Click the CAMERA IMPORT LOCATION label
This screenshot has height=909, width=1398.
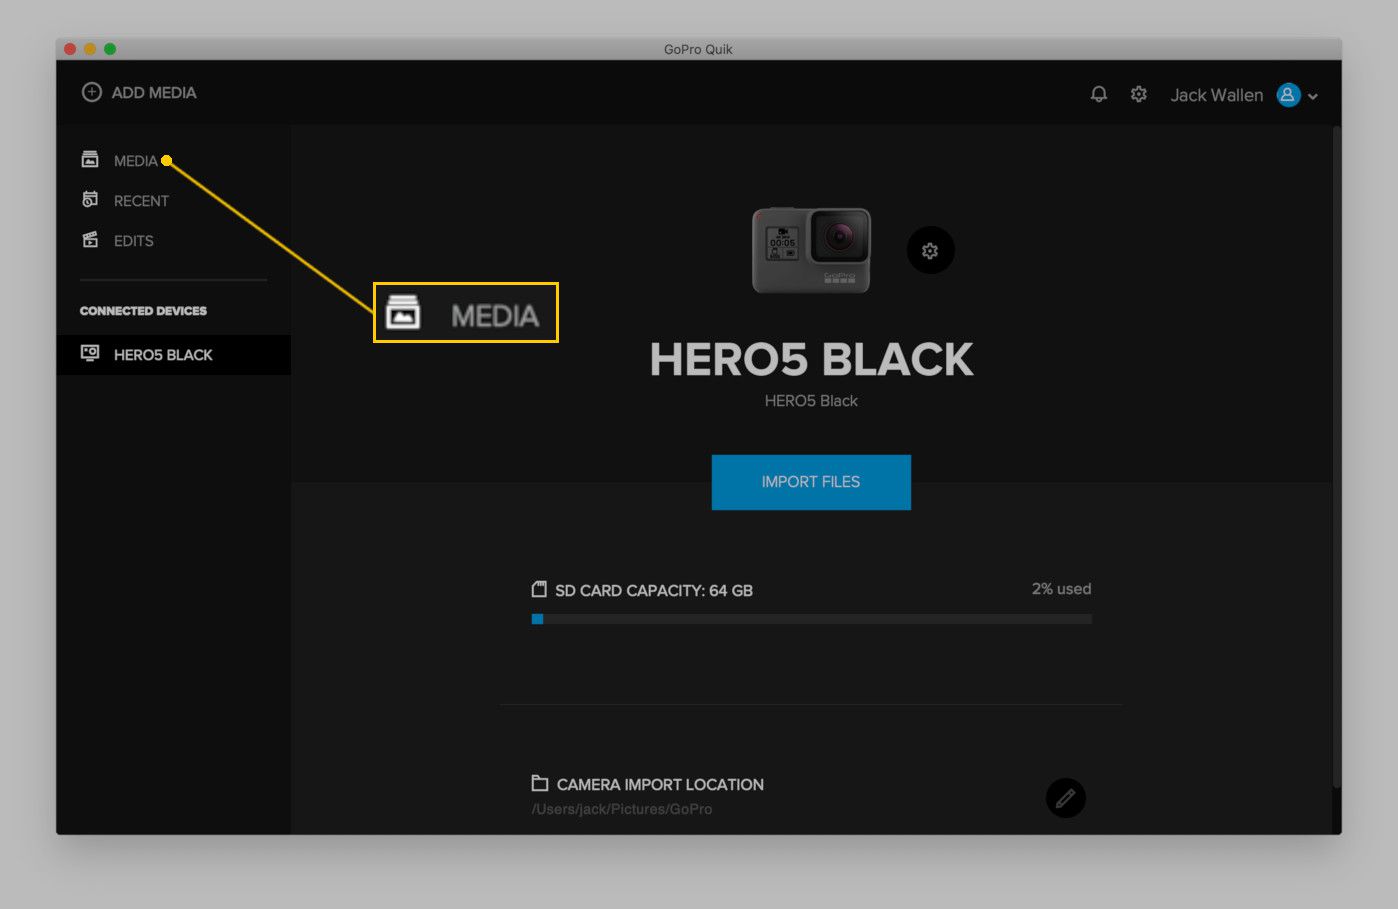click(x=660, y=785)
